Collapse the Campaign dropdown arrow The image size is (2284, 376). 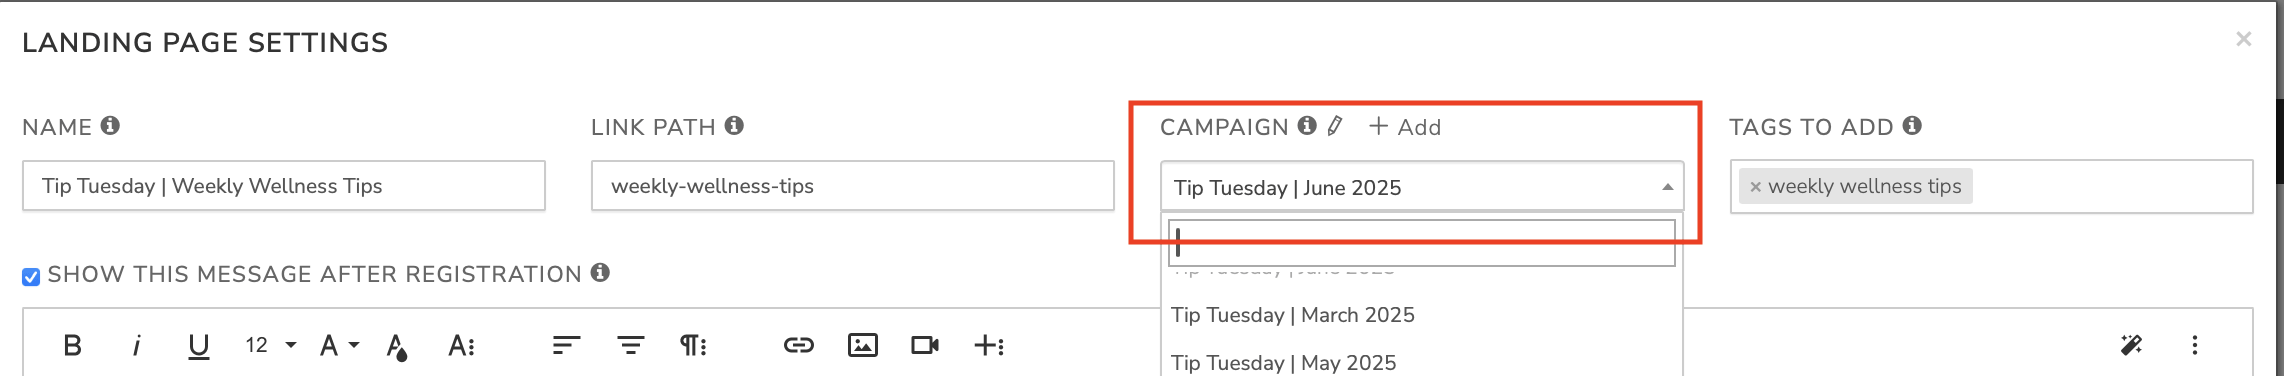(1667, 187)
